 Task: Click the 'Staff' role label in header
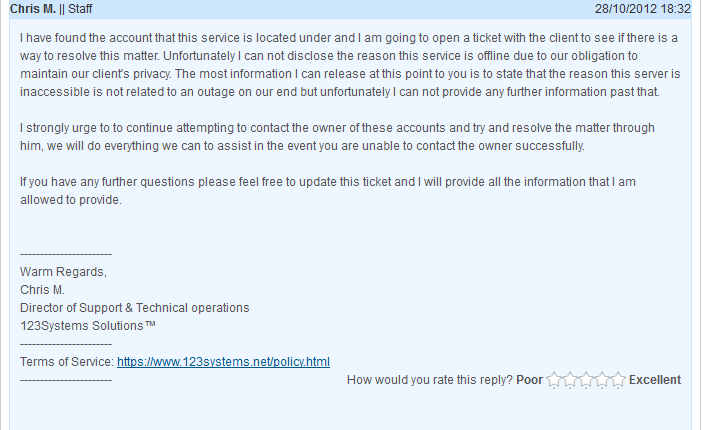tap(80, 9)
